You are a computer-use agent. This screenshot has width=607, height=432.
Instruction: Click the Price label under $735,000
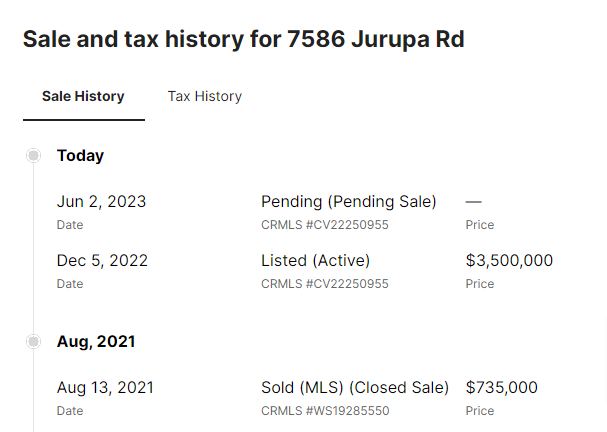point(480,411)
